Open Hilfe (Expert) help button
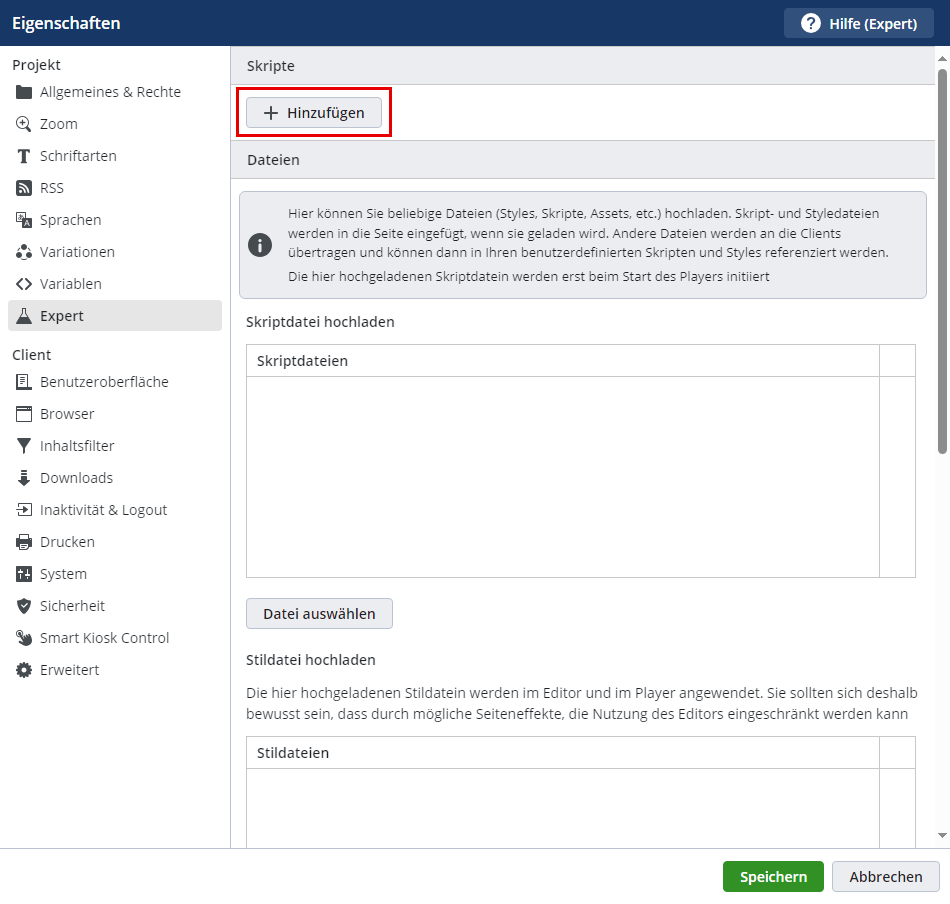This screenshot has height=904, width=950. point(860,23)
